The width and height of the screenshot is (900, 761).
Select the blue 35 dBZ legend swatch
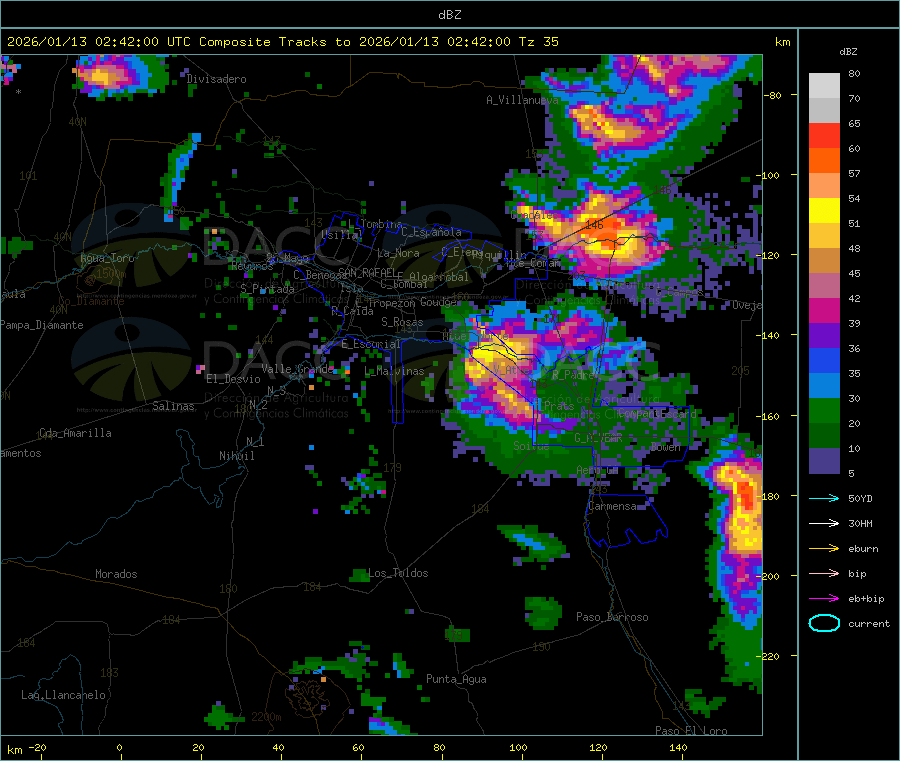click(x=824, y=360)
